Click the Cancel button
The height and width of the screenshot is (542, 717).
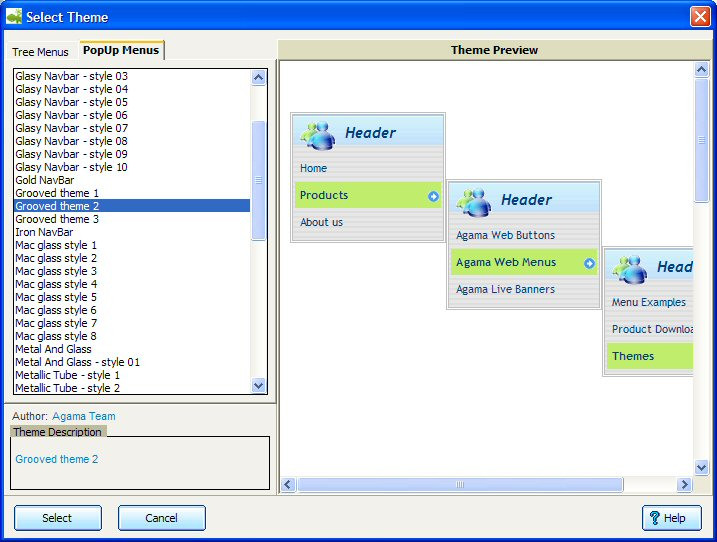pyautogui.click(x=161, y=518)
